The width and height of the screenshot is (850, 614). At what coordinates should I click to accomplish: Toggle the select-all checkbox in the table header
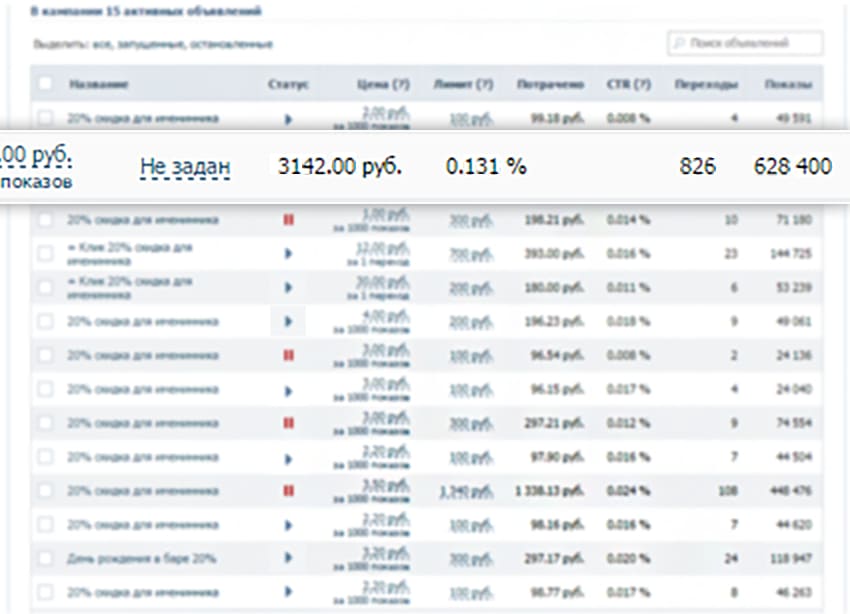[x=45, y=84]
